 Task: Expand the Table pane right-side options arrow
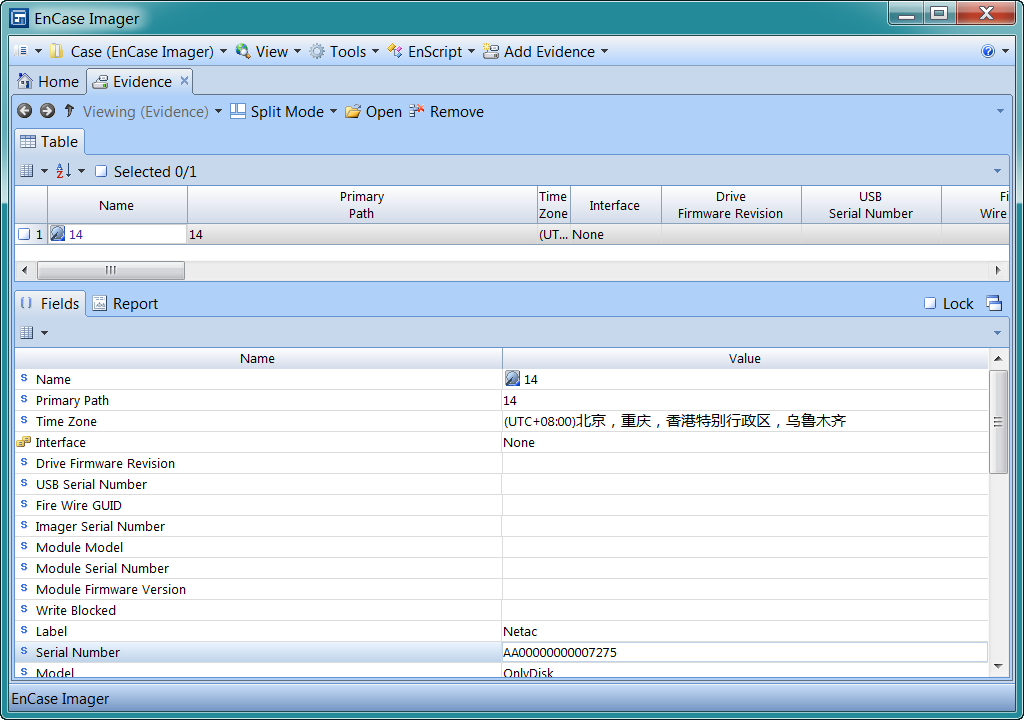pyautogui.click(x=997, y=171)
